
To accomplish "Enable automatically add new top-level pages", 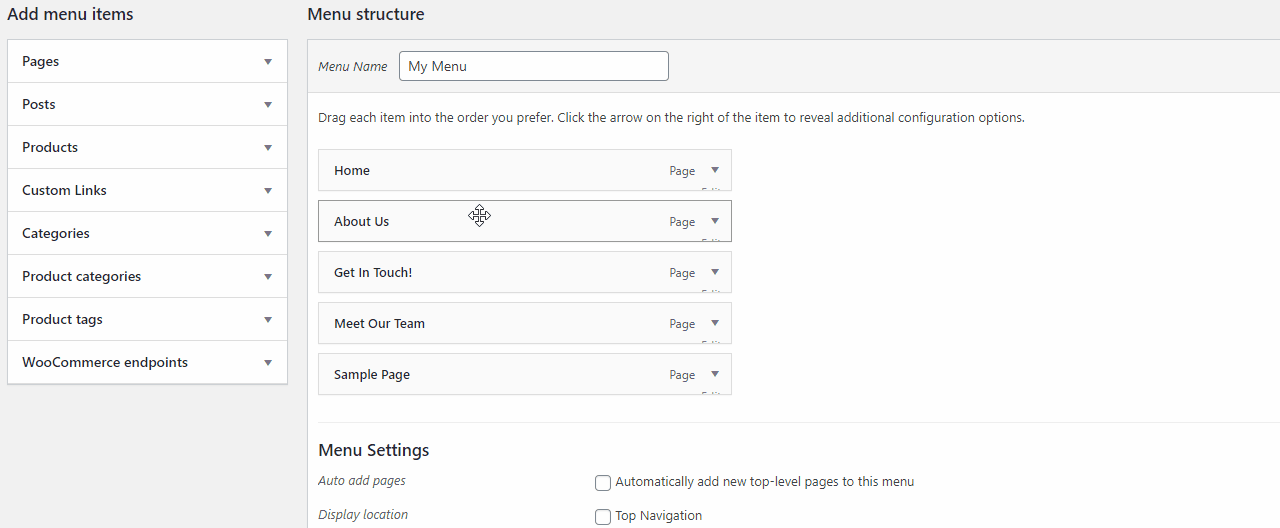I will (603, 483).
